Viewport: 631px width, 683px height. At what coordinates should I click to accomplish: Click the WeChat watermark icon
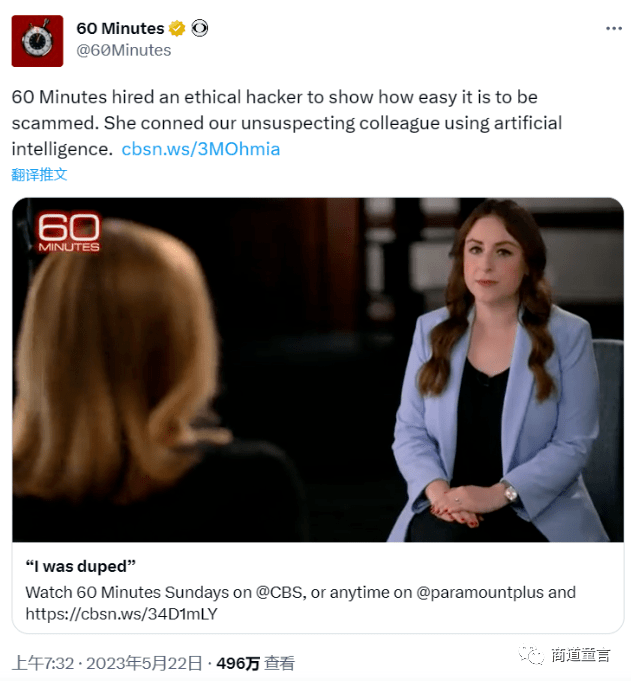coord(531,655)
